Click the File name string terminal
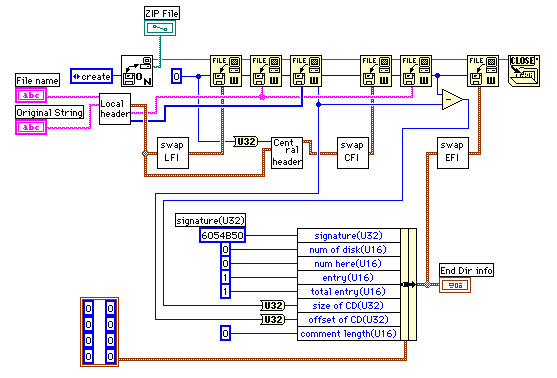The image size is (557, 378). click(x=31, y=95)
